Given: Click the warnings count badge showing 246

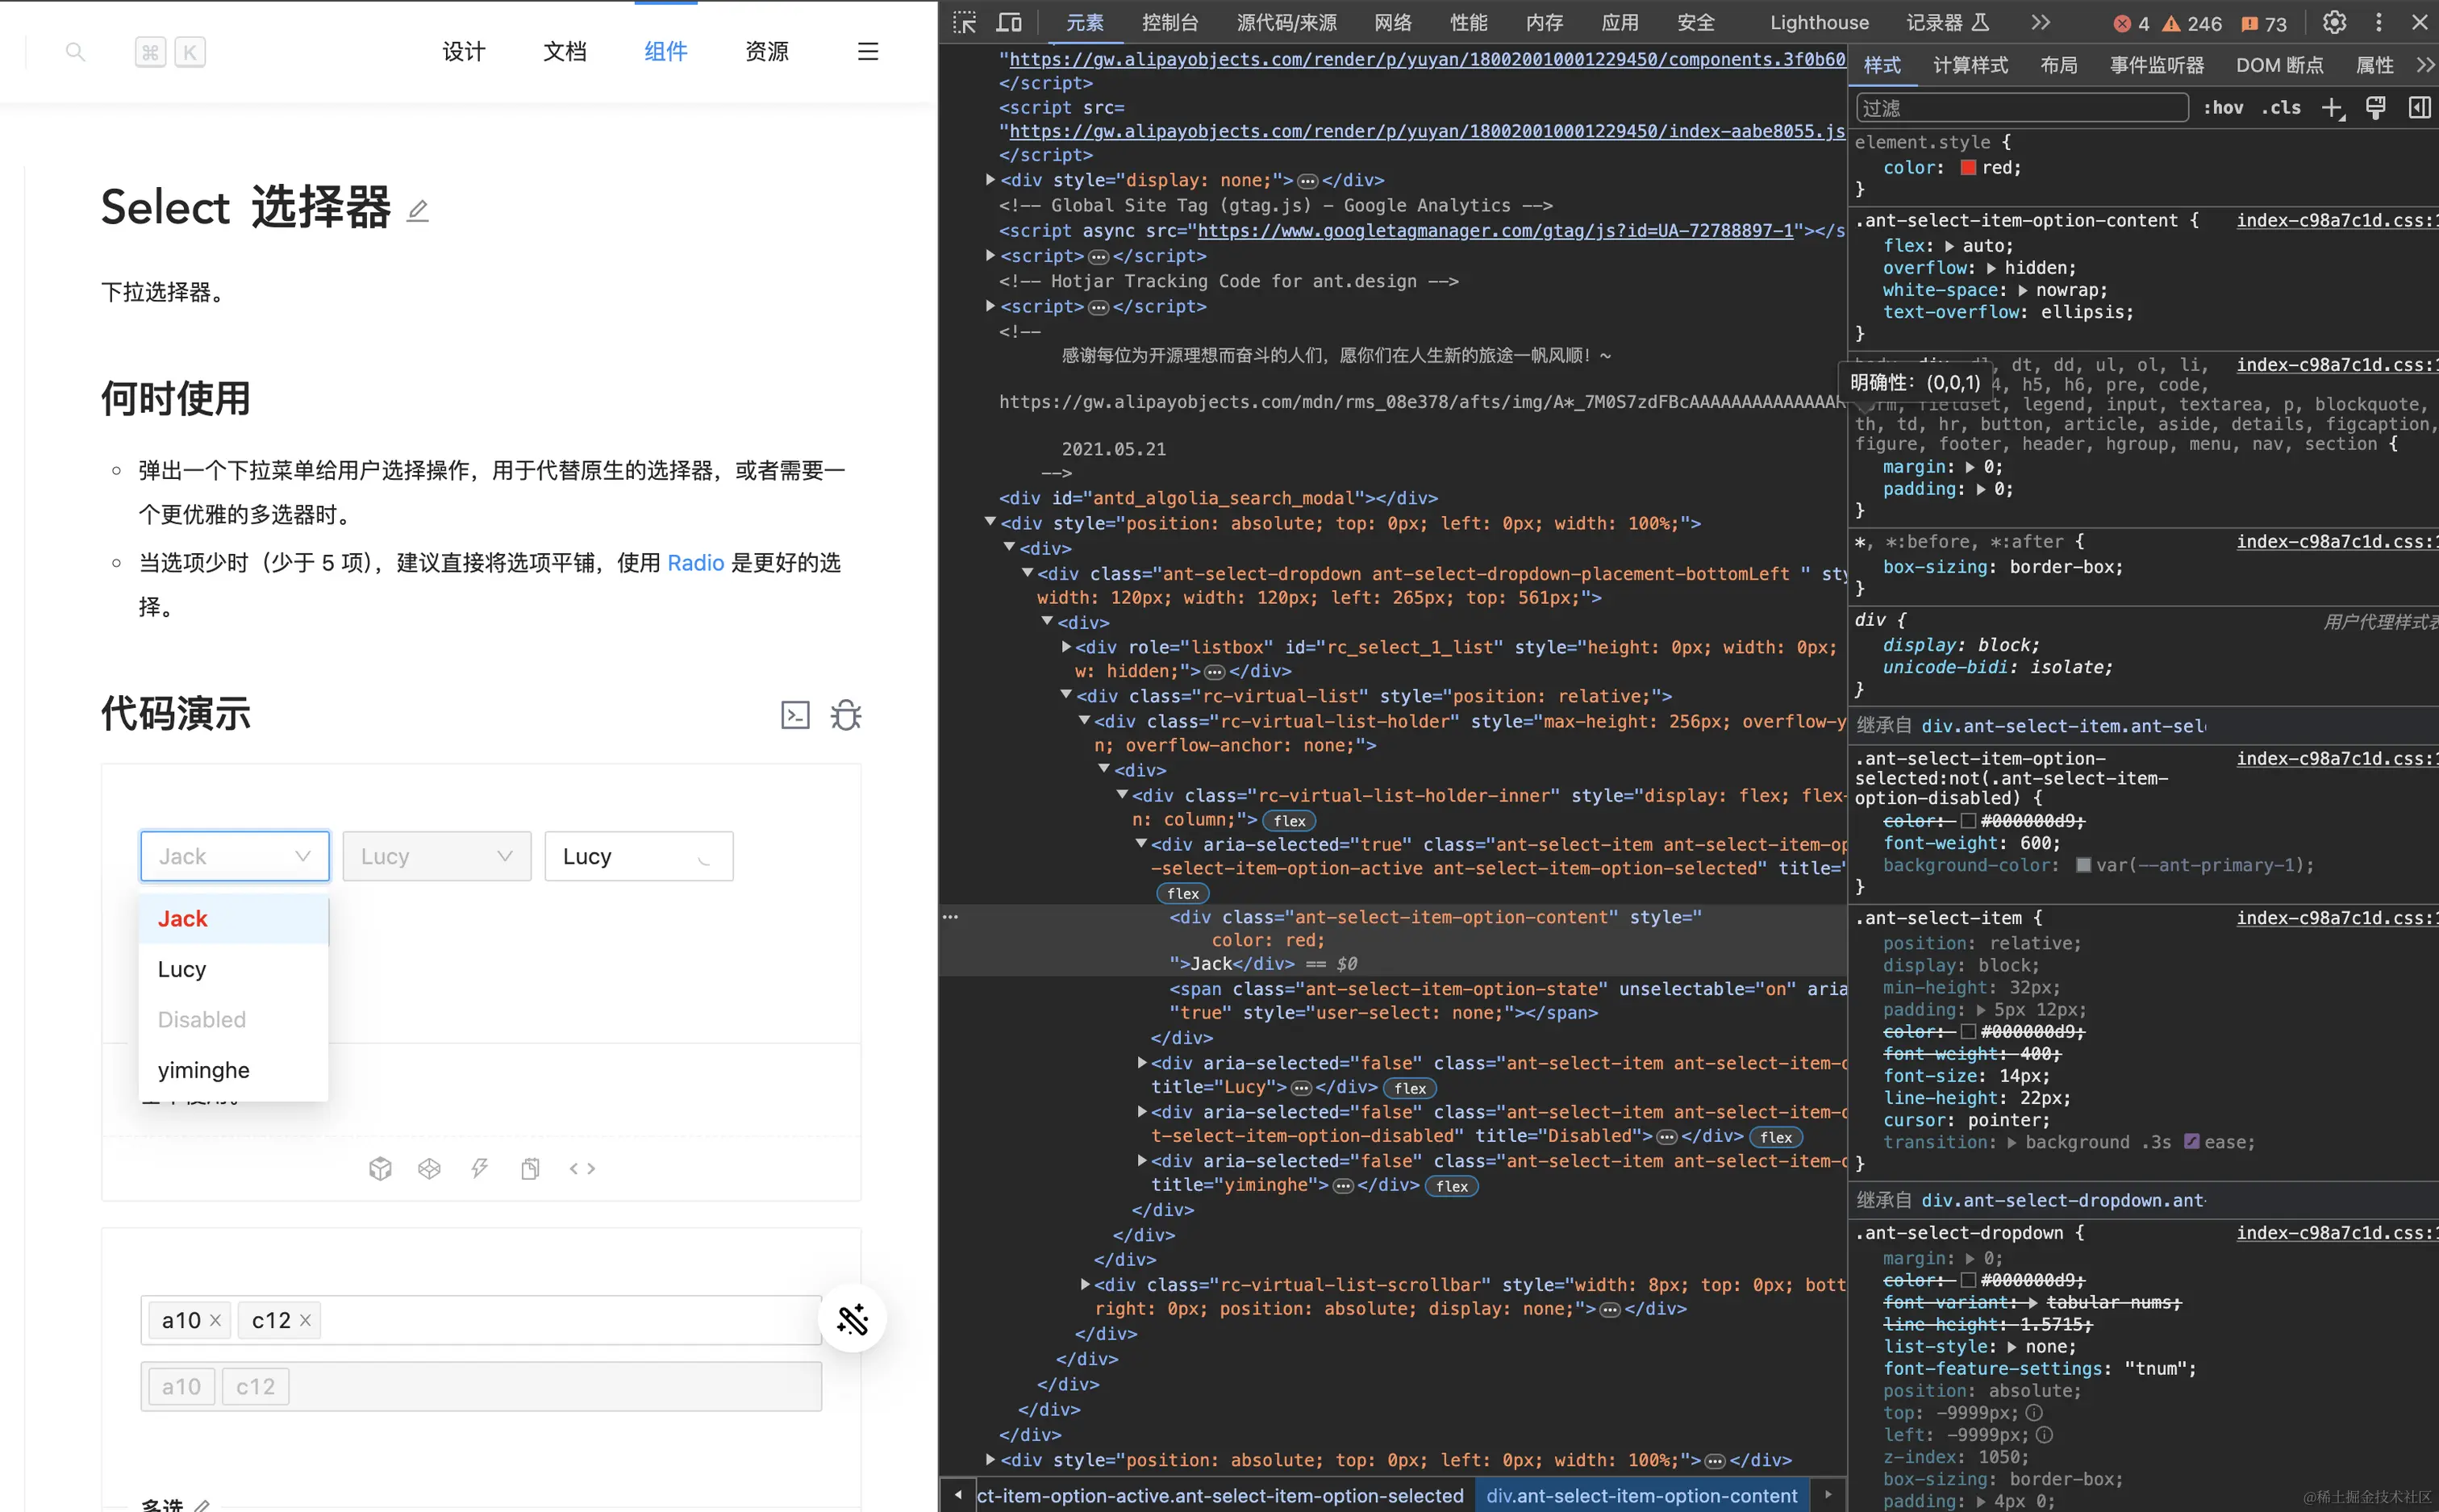Looking at the screenshot, I should 2192,23.
